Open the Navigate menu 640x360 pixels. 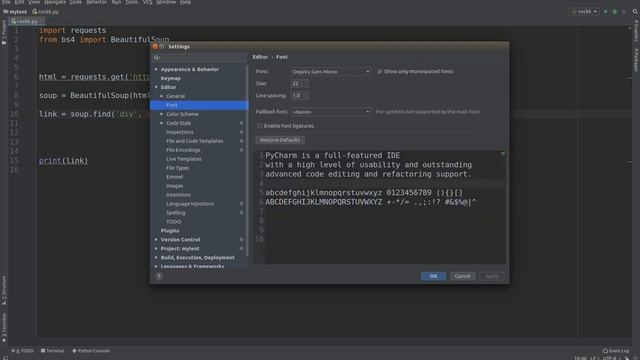coord(55,2)
